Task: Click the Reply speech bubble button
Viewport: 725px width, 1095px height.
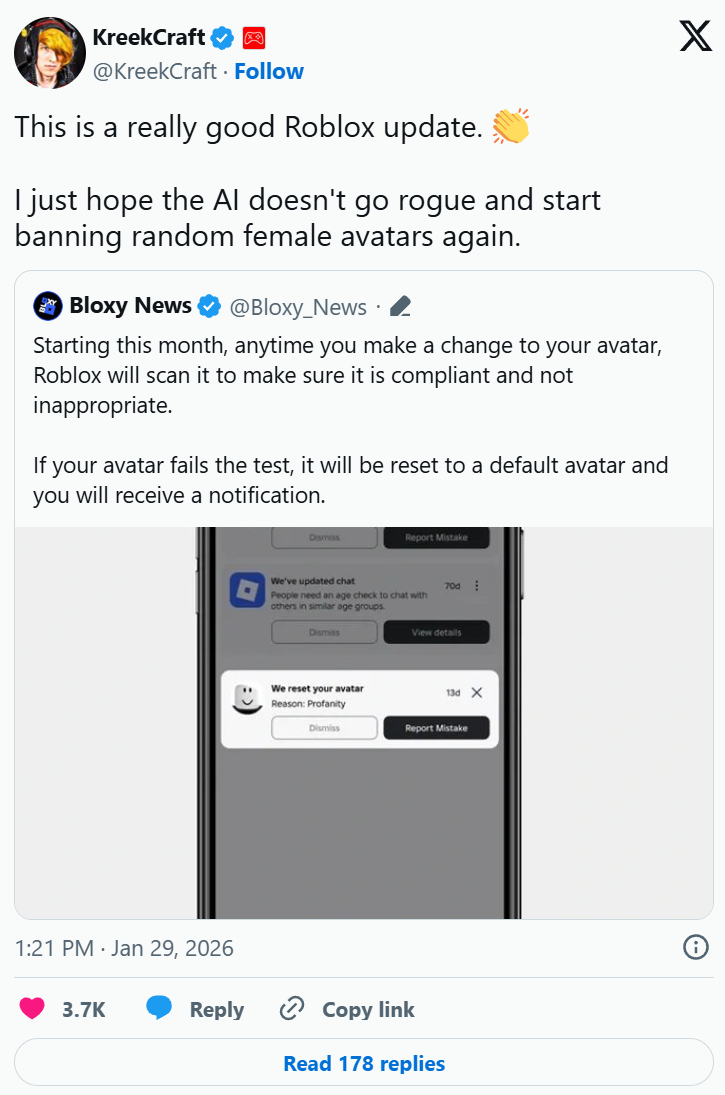Action: 160,1009
